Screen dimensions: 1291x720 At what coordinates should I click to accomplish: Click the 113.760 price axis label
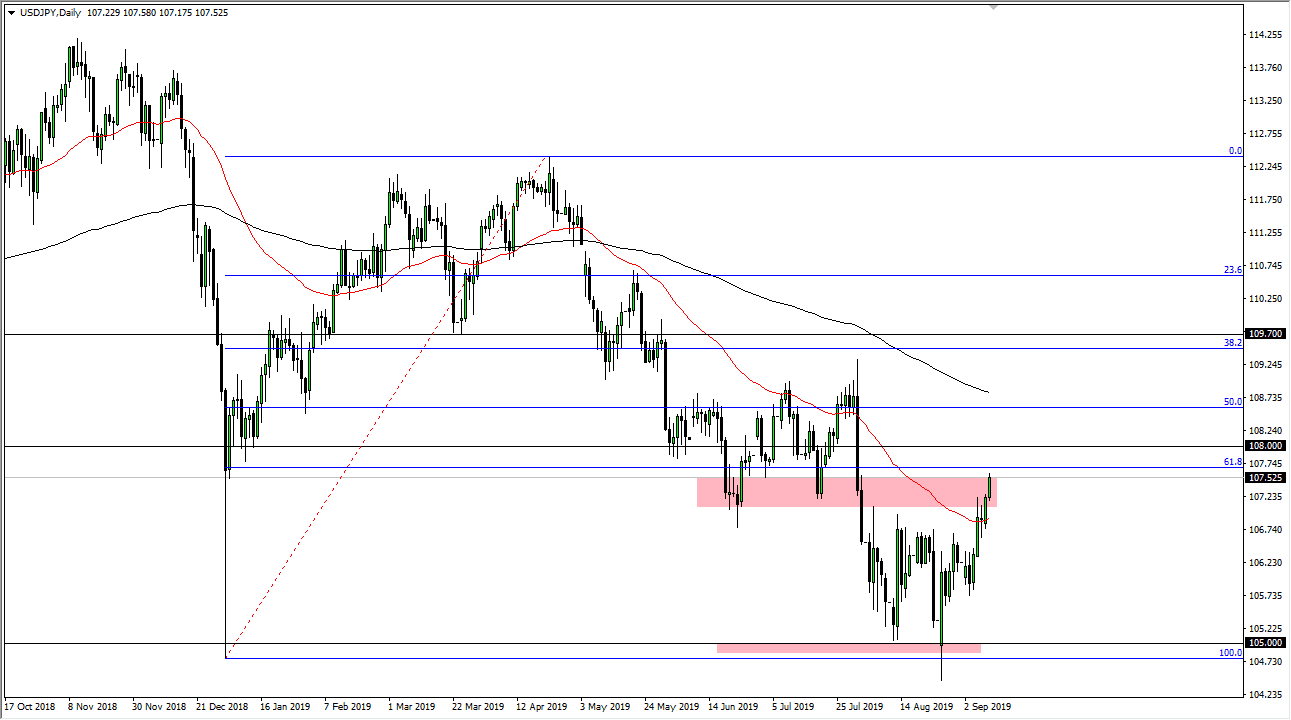pyautogui.click(x=1265, y=68)
